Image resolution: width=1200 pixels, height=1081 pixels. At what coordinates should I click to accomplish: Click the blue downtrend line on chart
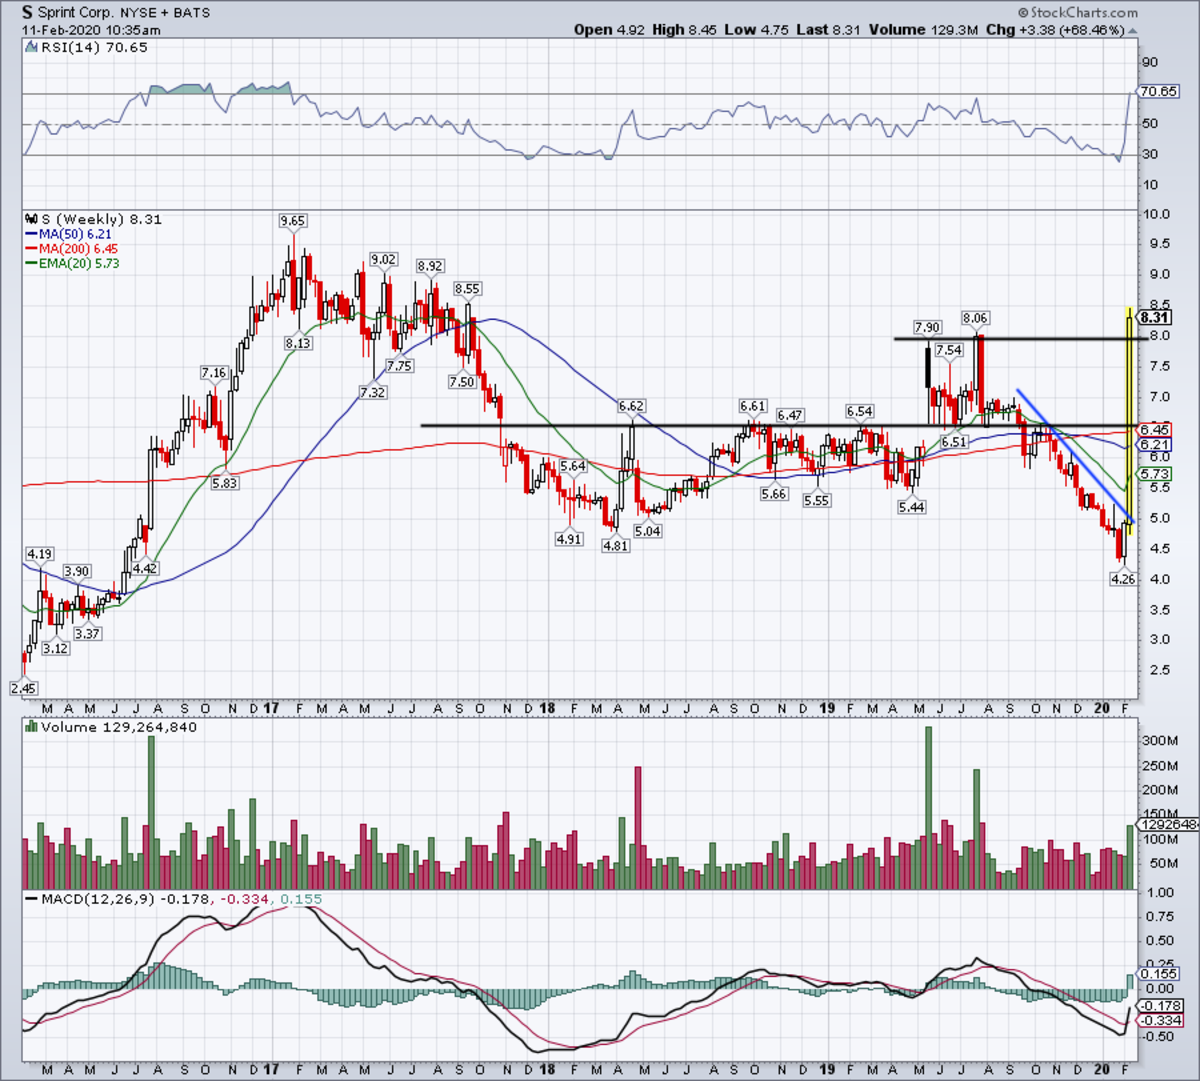pos(1075,455)
